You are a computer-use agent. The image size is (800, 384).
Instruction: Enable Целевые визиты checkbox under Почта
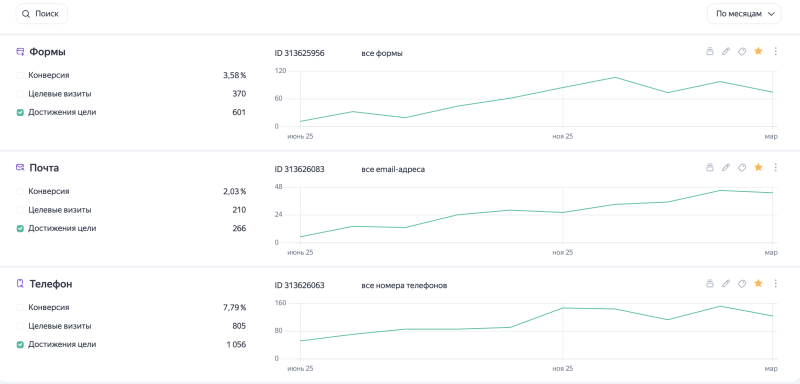click(x=20, y=210)
